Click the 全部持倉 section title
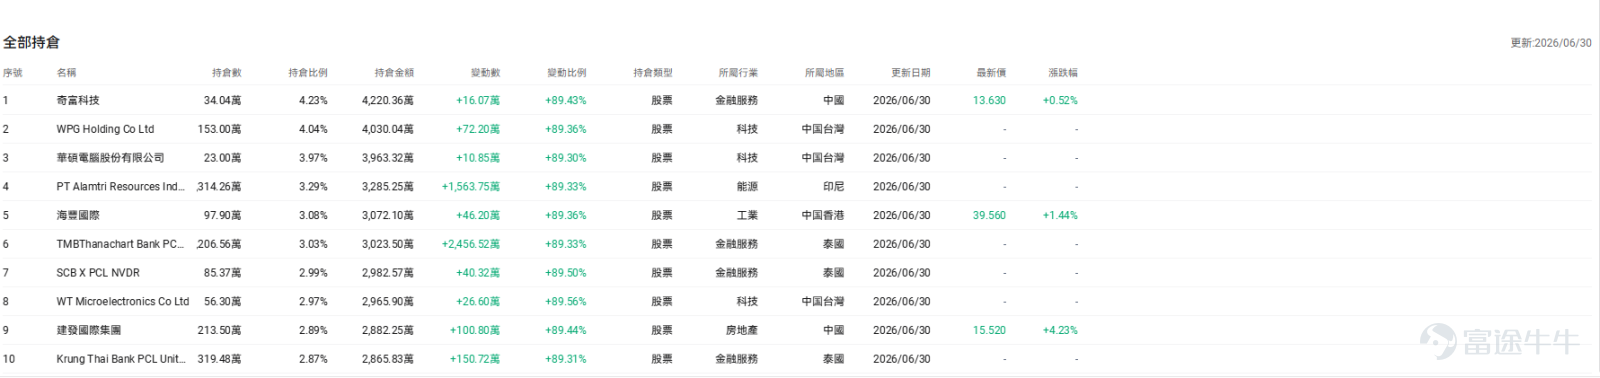Image resolution: width=1600 pixels, height=378 pixels. pyautogui.click(x=31, y=42)
